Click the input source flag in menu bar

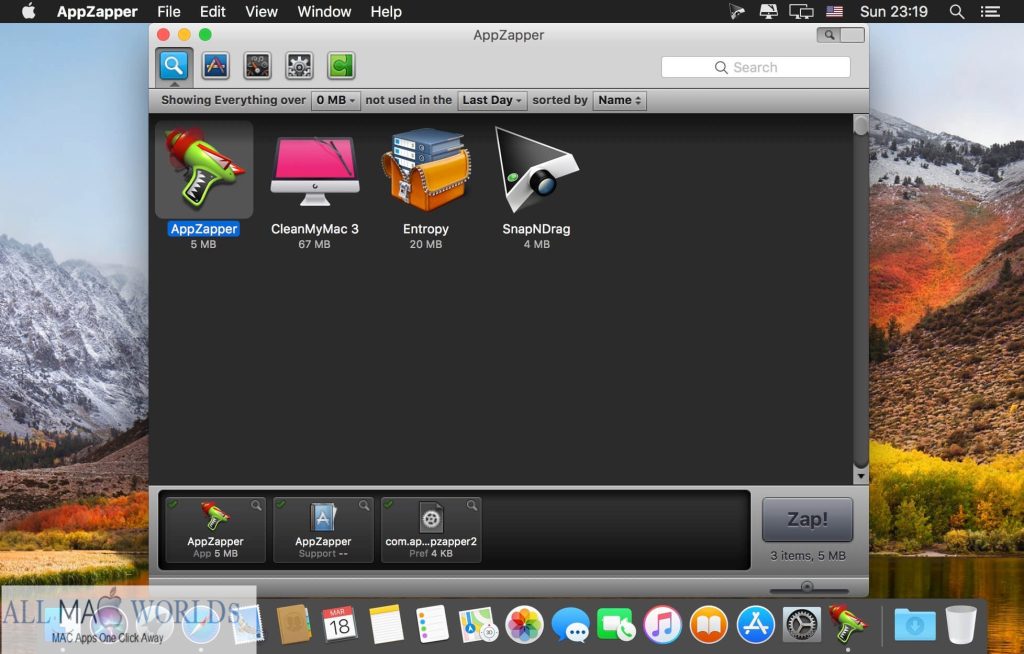[834, 12]
